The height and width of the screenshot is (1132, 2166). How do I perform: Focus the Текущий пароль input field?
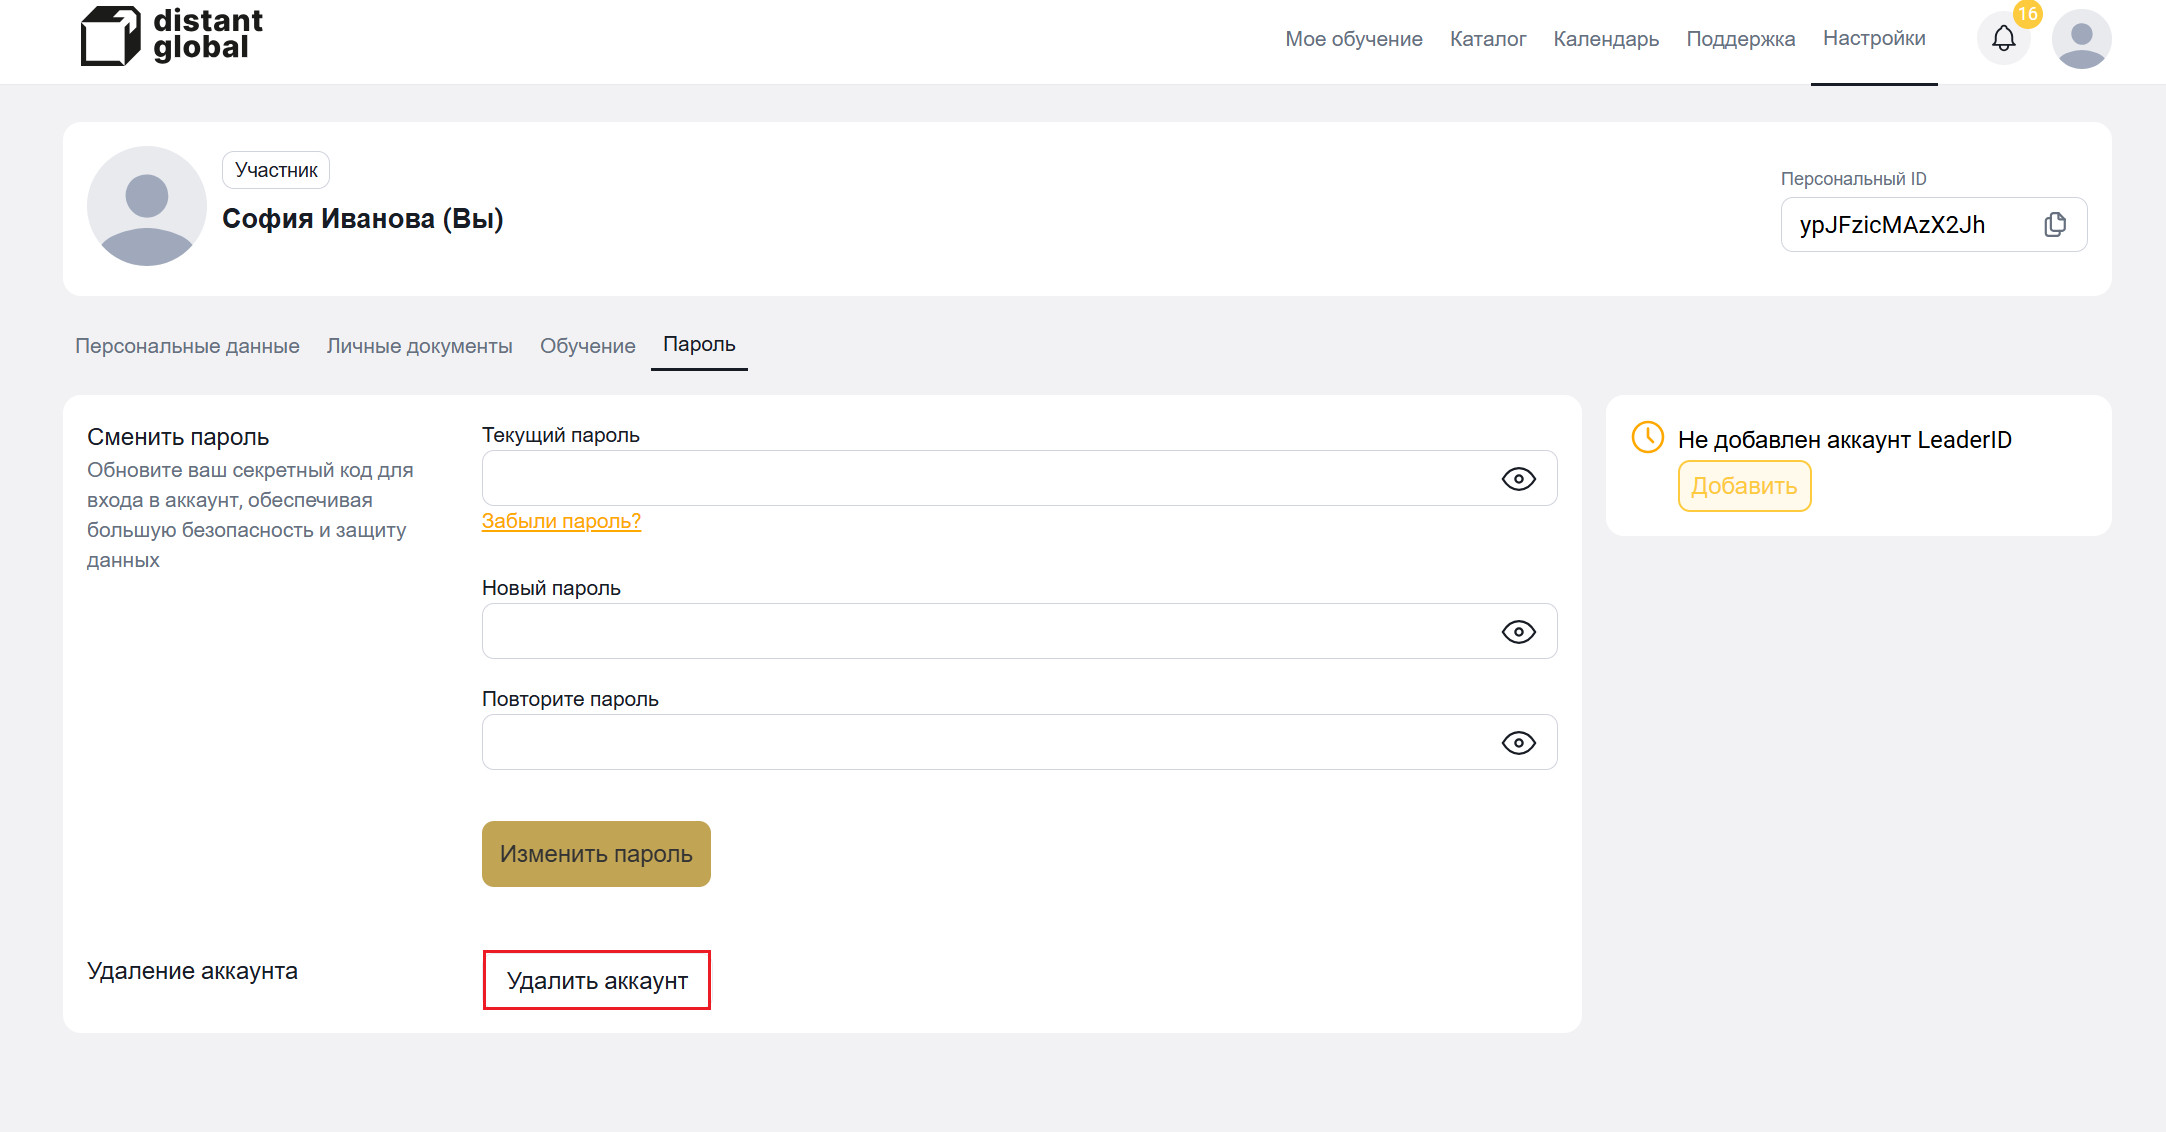coord(1019,478)
